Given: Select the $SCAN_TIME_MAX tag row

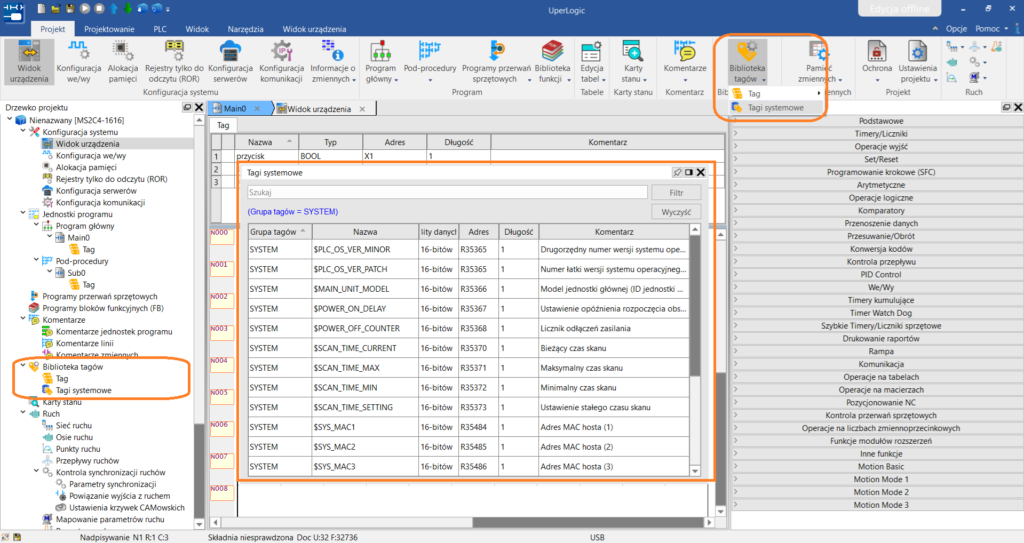Looking at the screenshot, I should (x=468, y=368).
